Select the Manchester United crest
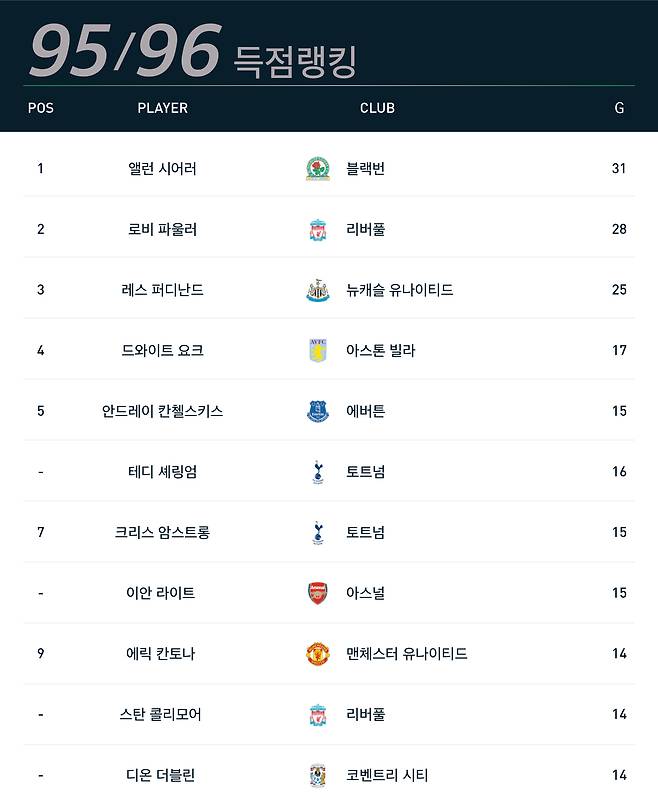This screenshot has width=658, height=807. point(318,654)
